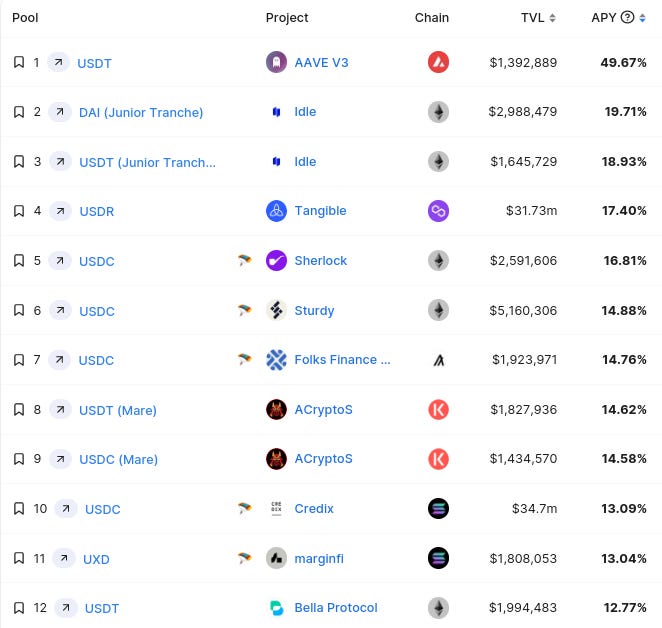Open external link arrow for row 10 USDC
The width and height of the screenshot is (662, 628).
pos(66,508)
